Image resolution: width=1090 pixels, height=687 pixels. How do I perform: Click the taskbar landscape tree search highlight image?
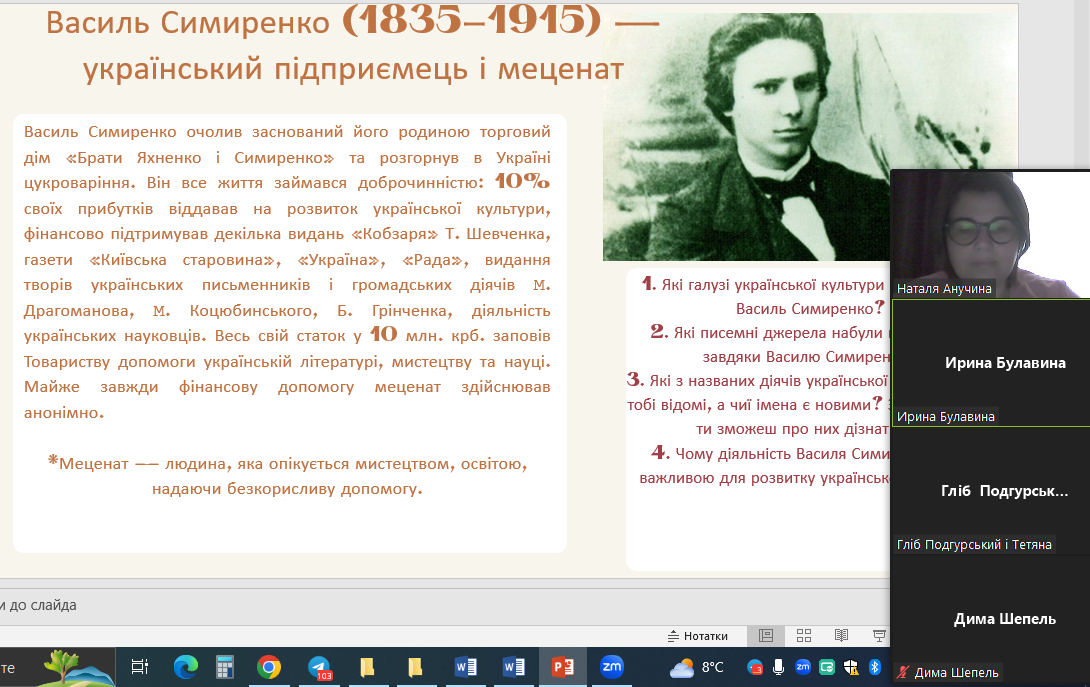(78, 667)
